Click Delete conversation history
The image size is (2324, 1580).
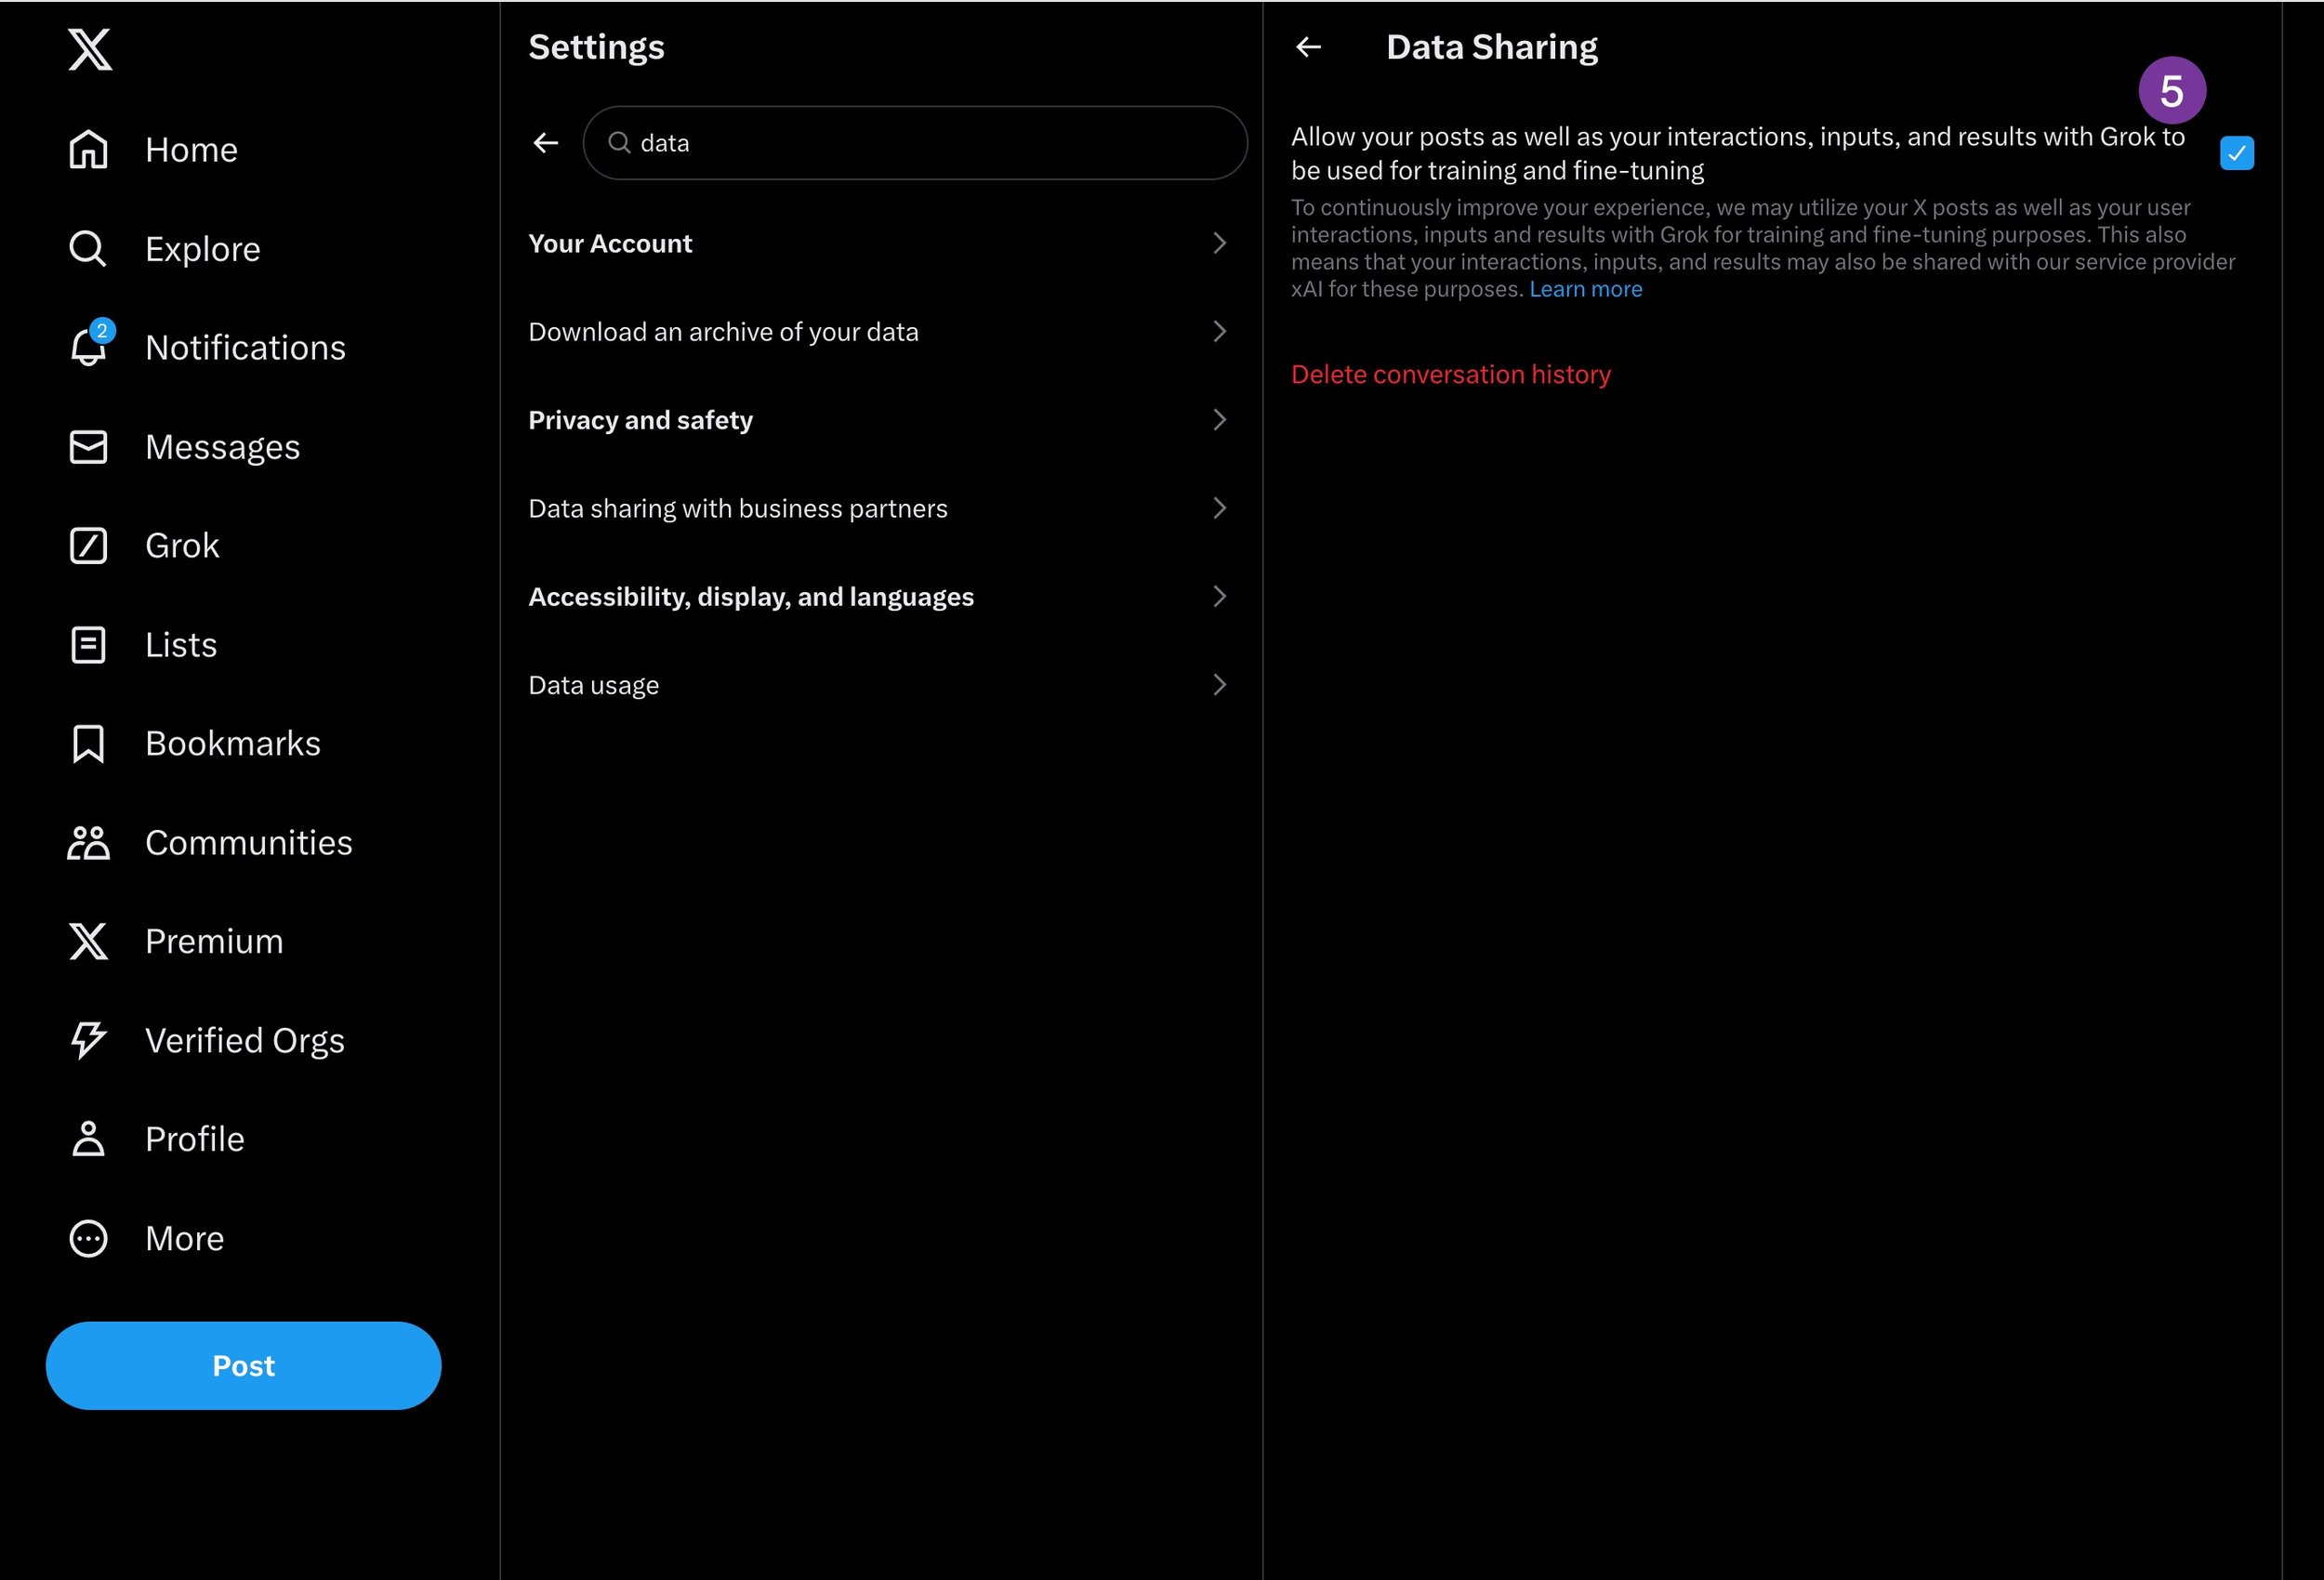pyautogui.click(x=1451, y=374)
